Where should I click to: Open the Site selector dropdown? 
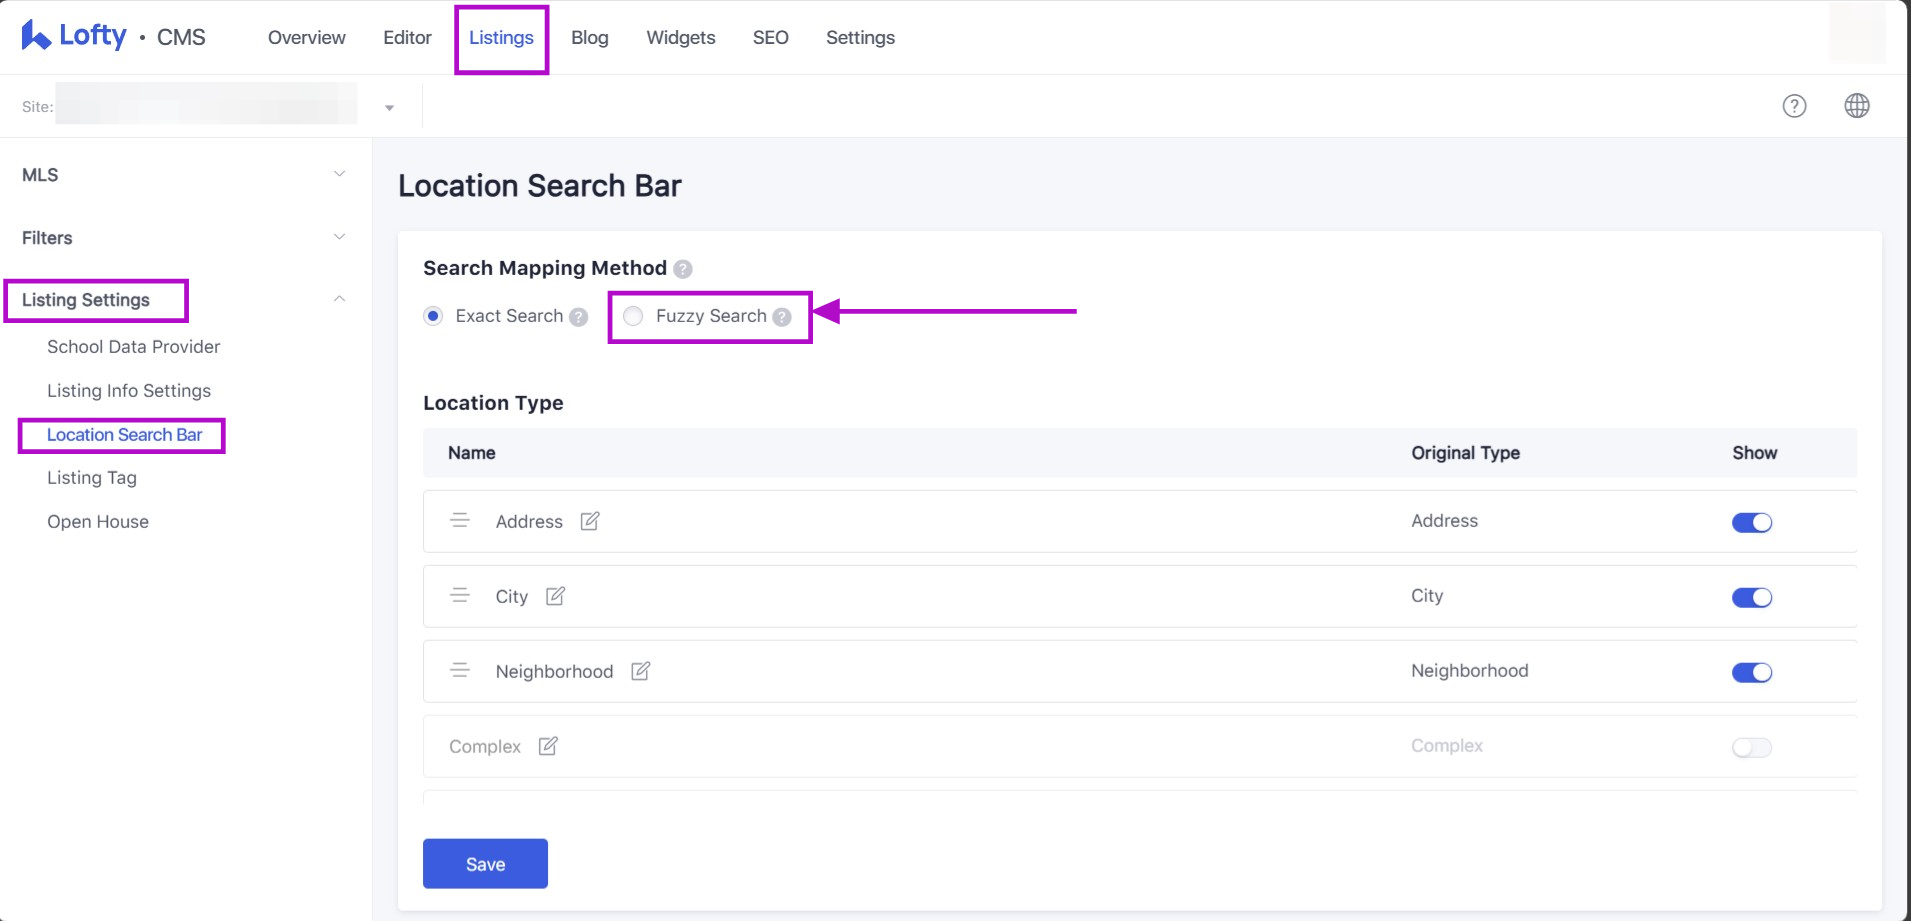click(389, 107)
